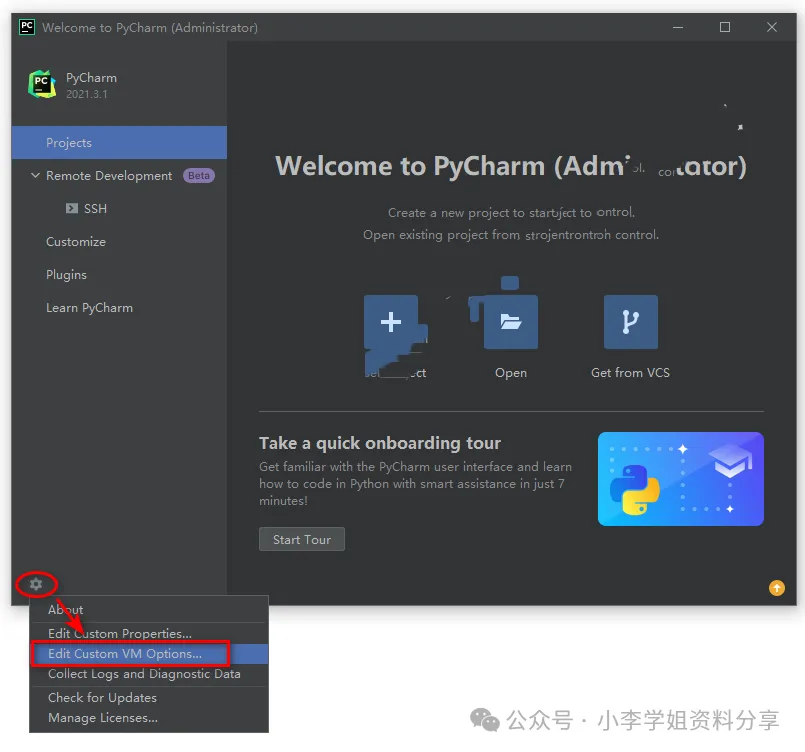The image size is (805, 752).
Task: Maximize the PyCharm window
Action: pyautogui.click(x=725, y=27)
